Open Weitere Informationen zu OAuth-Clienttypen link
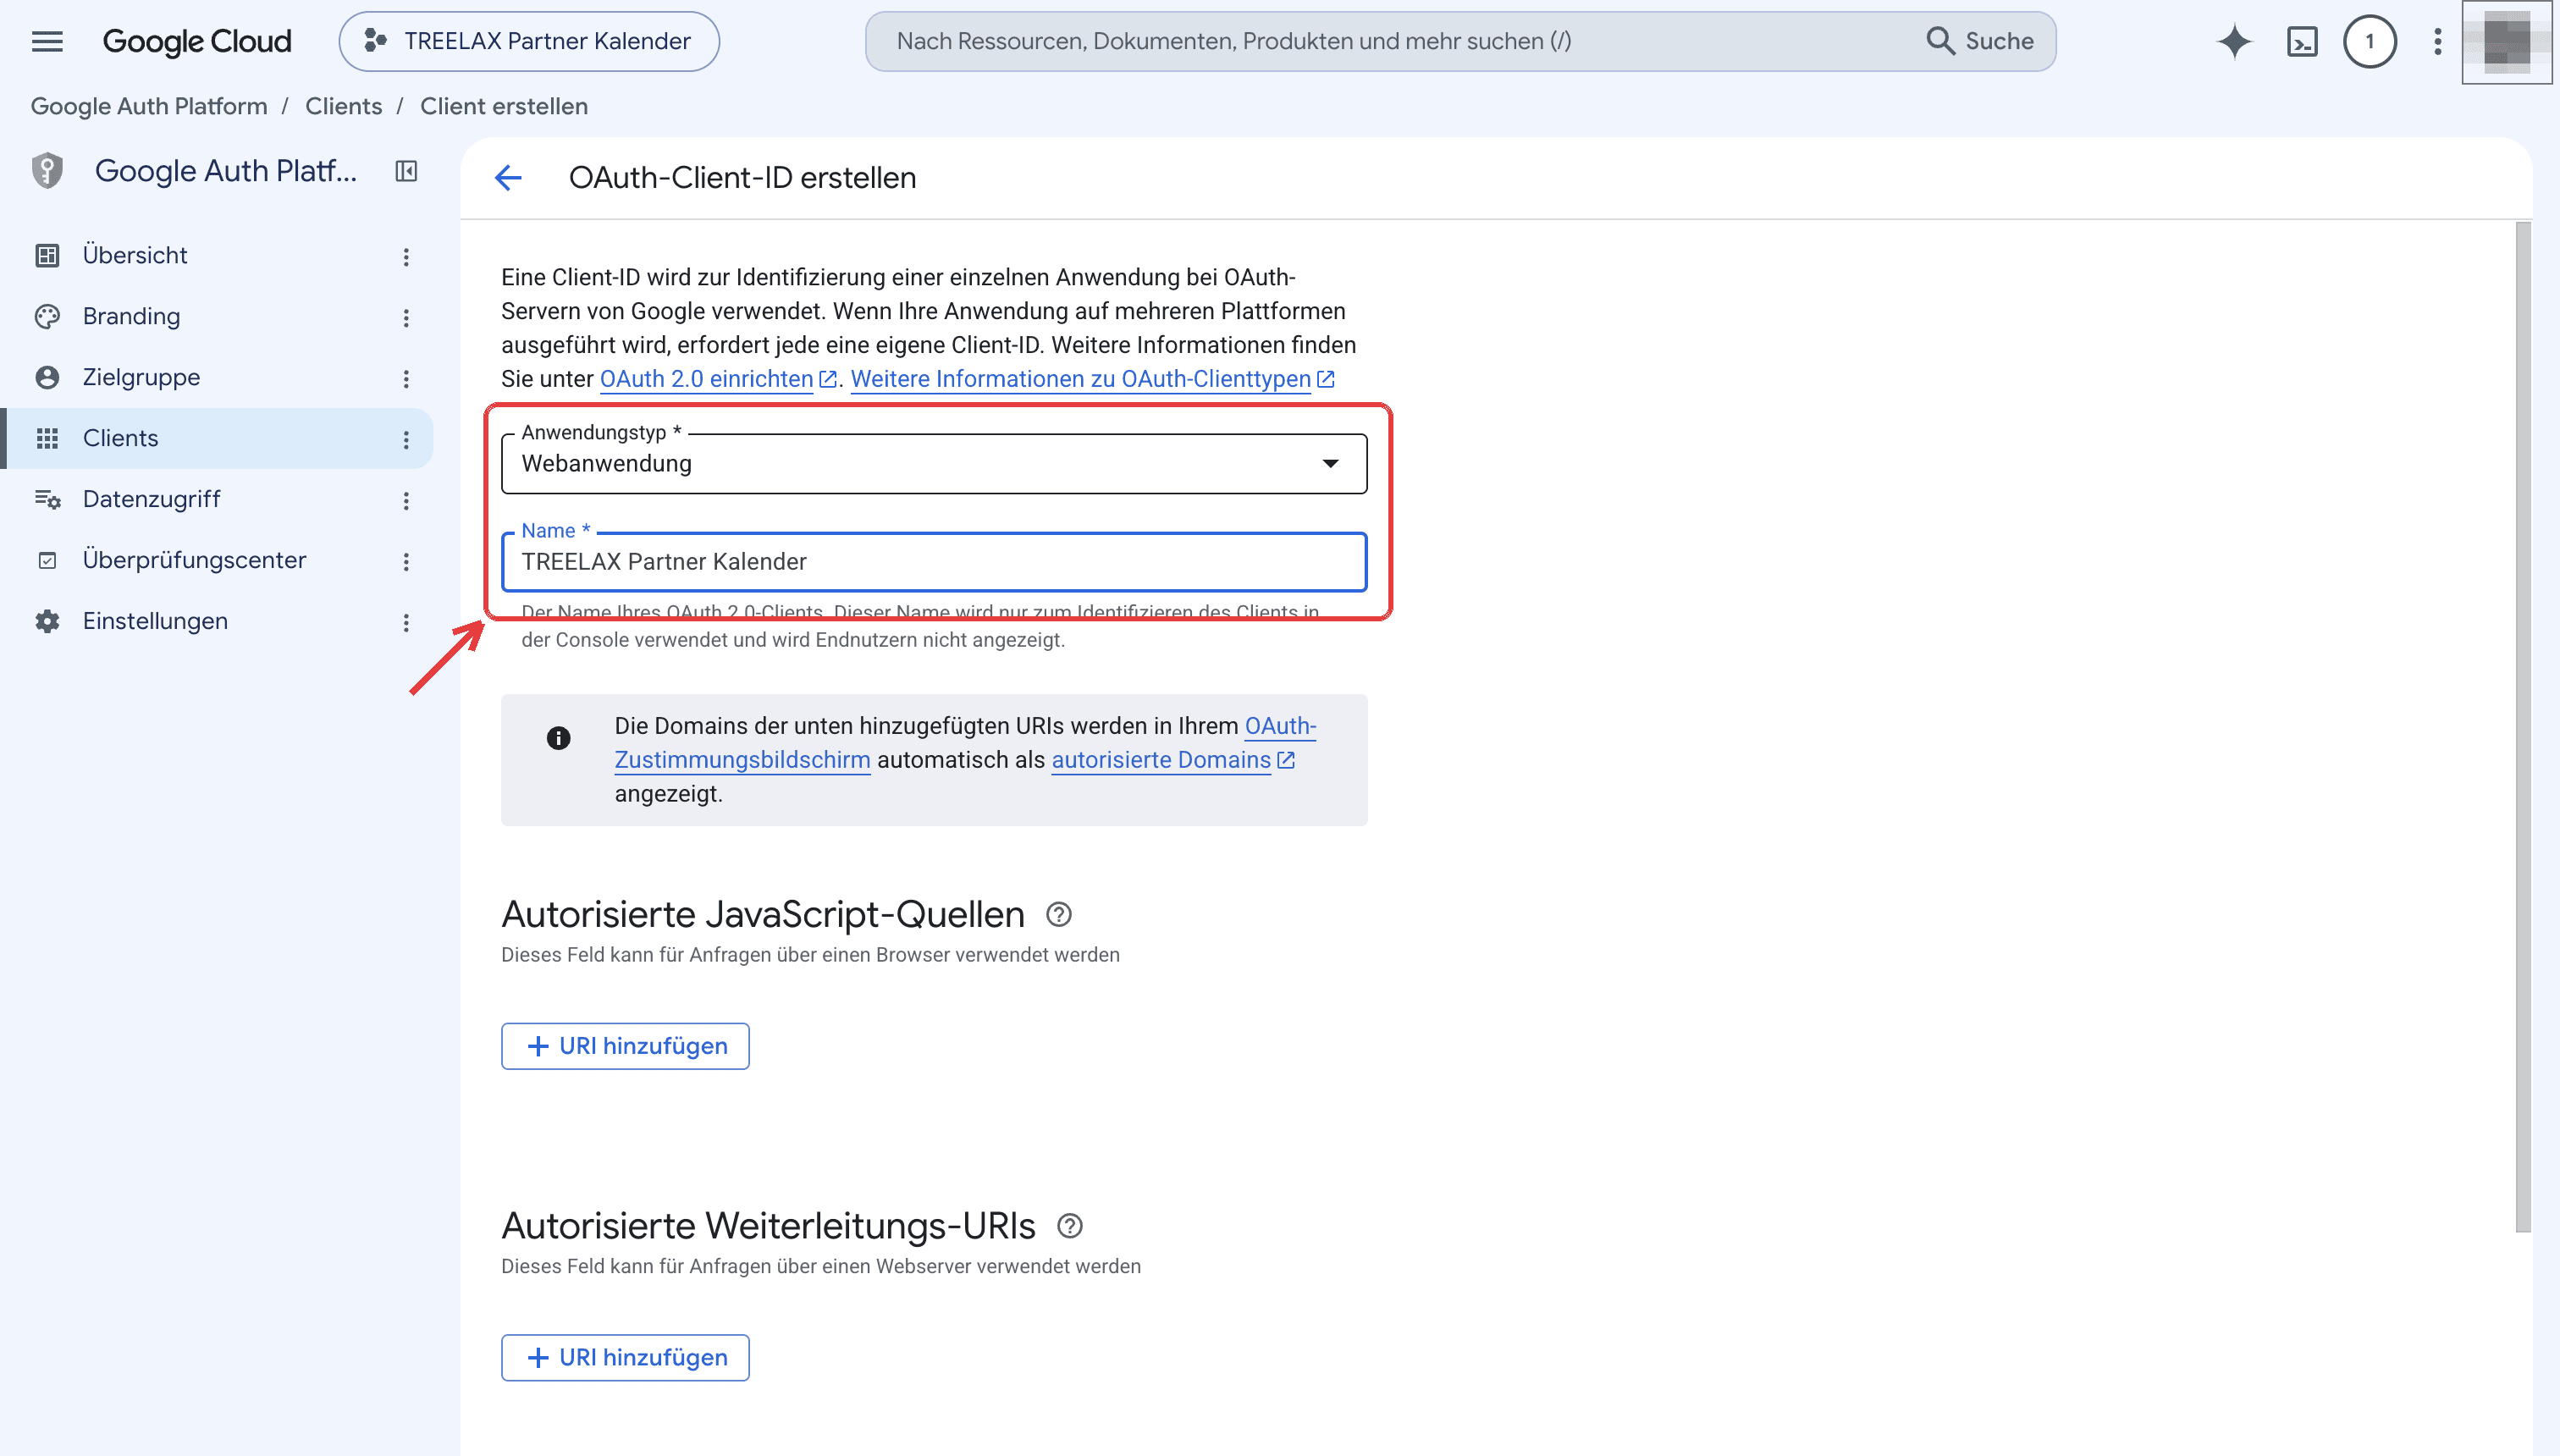The width and height of the screenshot is (2560, 1456). 1092,380
